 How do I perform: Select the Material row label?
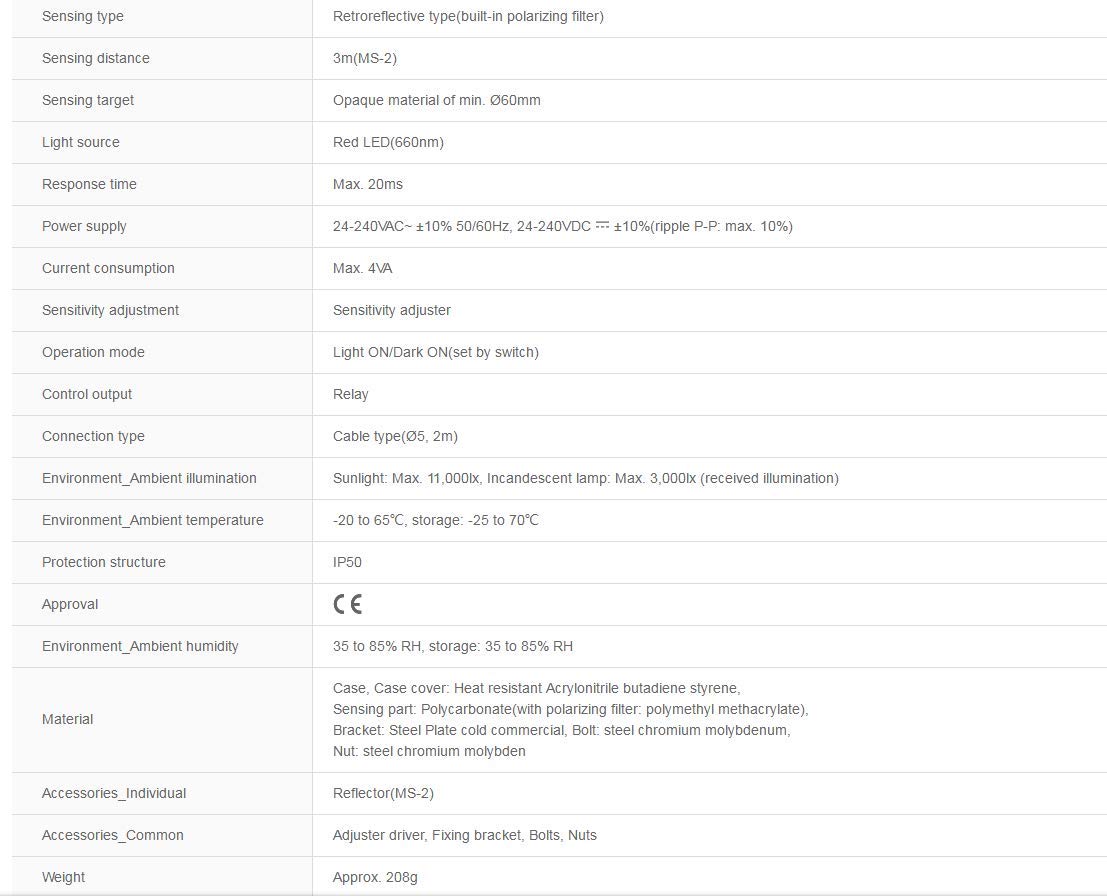67,719
